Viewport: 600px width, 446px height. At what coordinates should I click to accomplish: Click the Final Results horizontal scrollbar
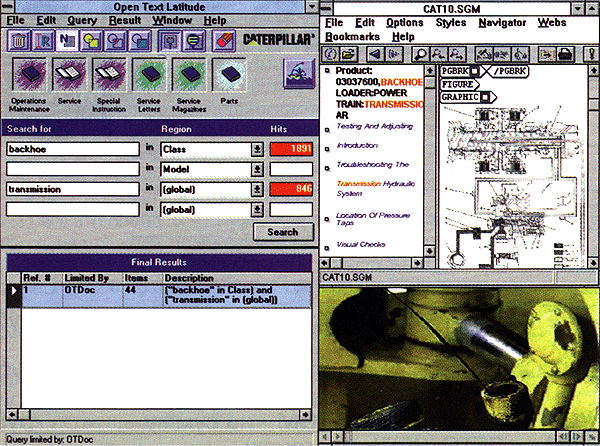[159, 414]
